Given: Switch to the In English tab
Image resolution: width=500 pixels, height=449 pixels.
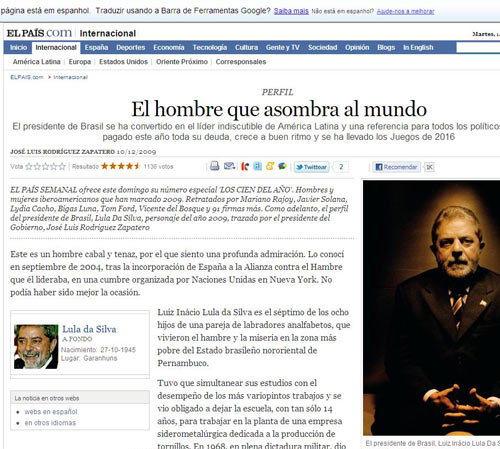Looking at the screenshot, I should [x=418, y=48].
